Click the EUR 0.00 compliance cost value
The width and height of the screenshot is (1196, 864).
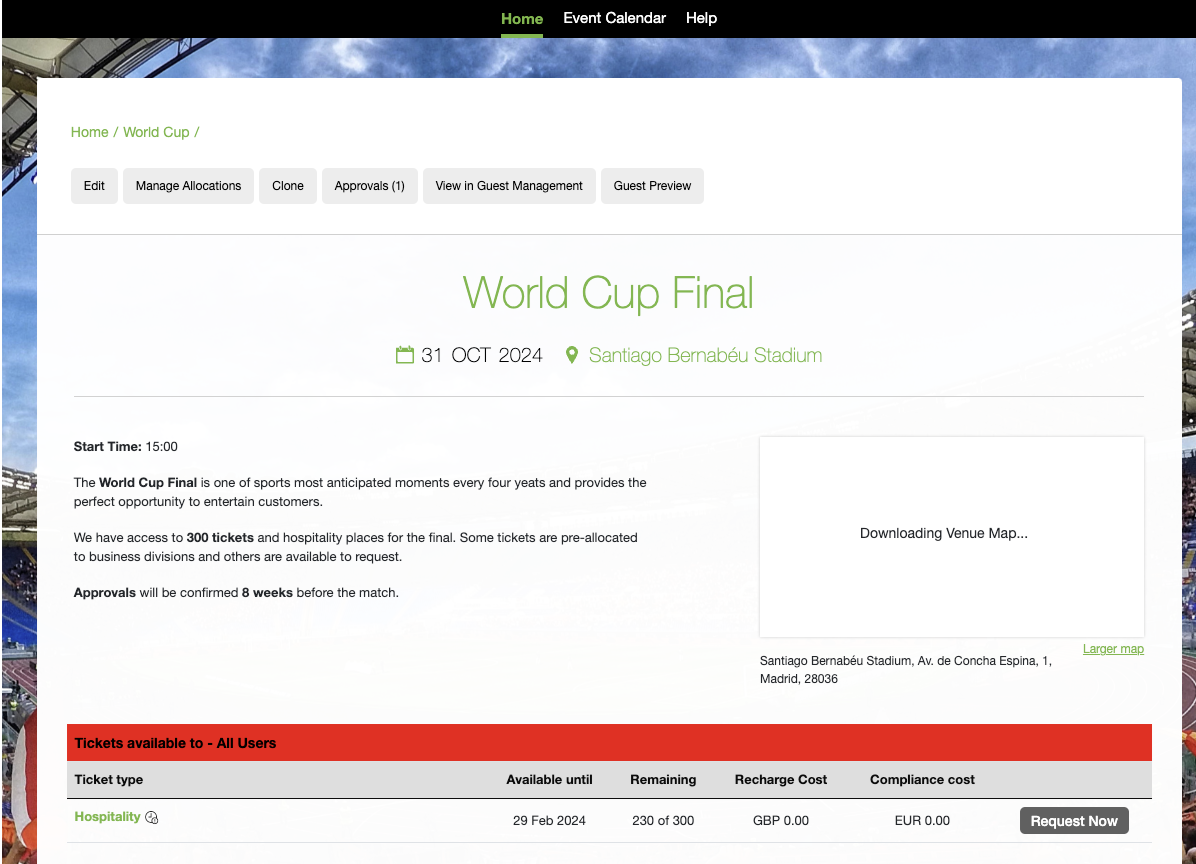[922, 821]
